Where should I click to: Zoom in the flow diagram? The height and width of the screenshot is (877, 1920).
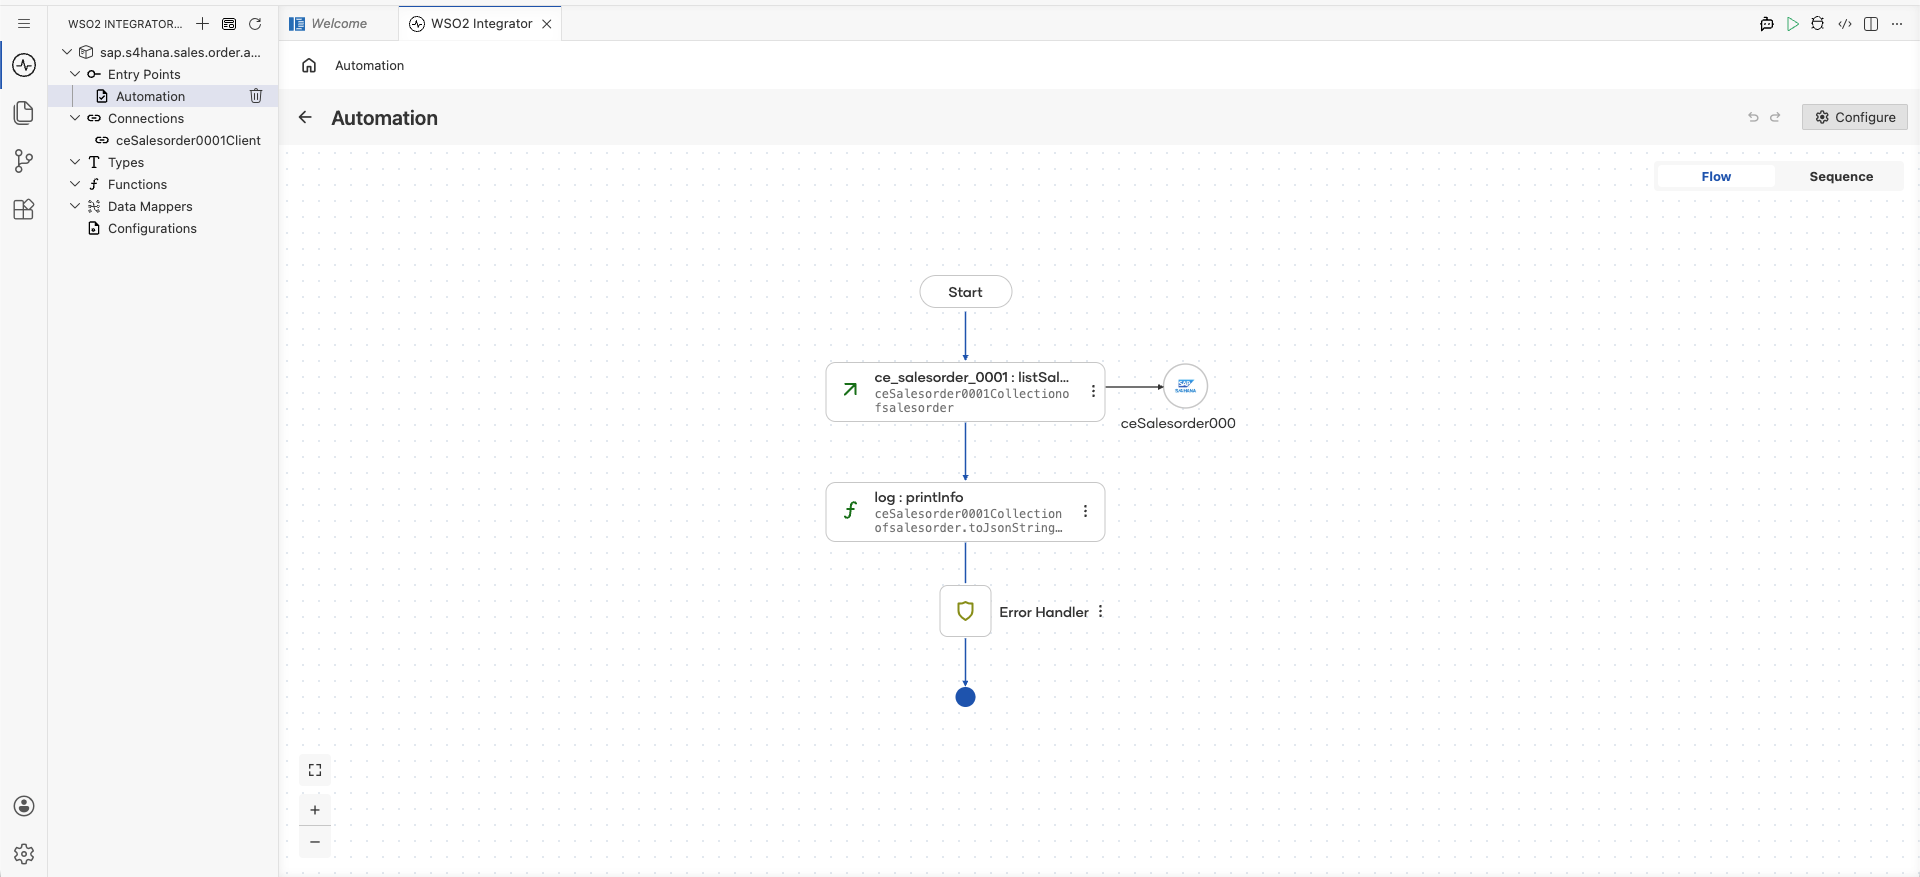[x=315, y=810]
